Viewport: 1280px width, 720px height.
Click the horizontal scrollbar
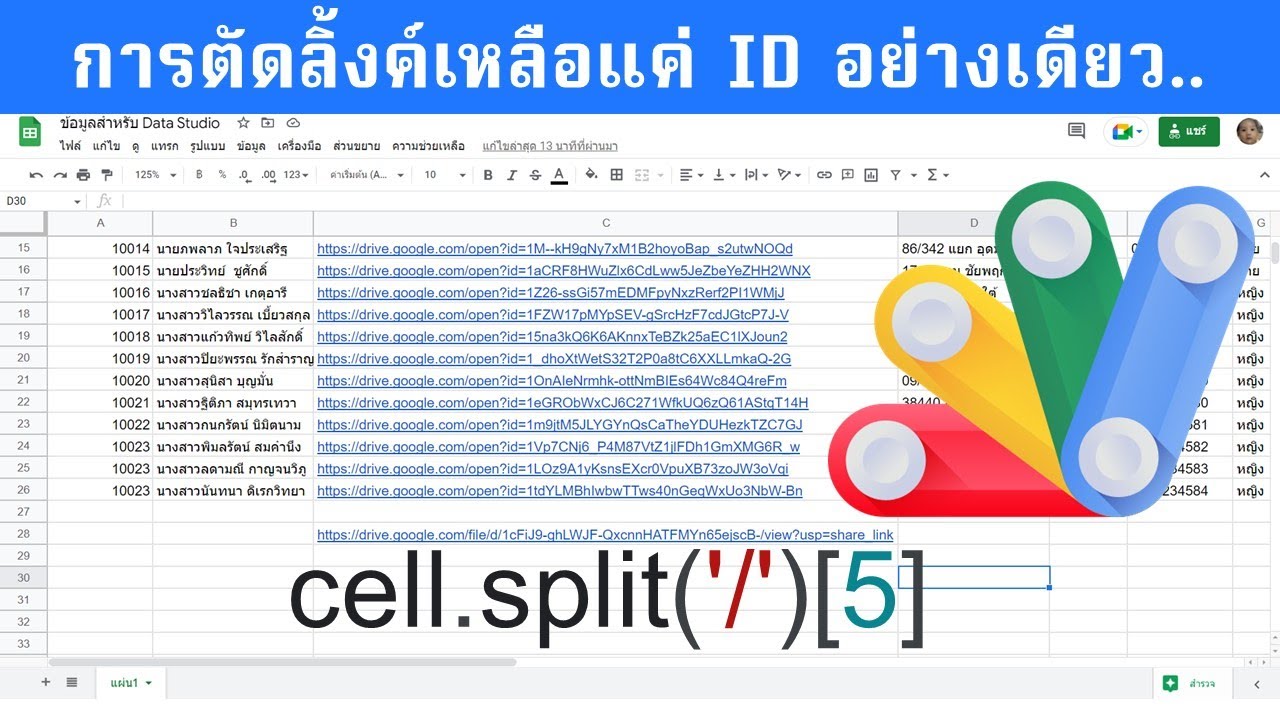[x=282, y=661]
